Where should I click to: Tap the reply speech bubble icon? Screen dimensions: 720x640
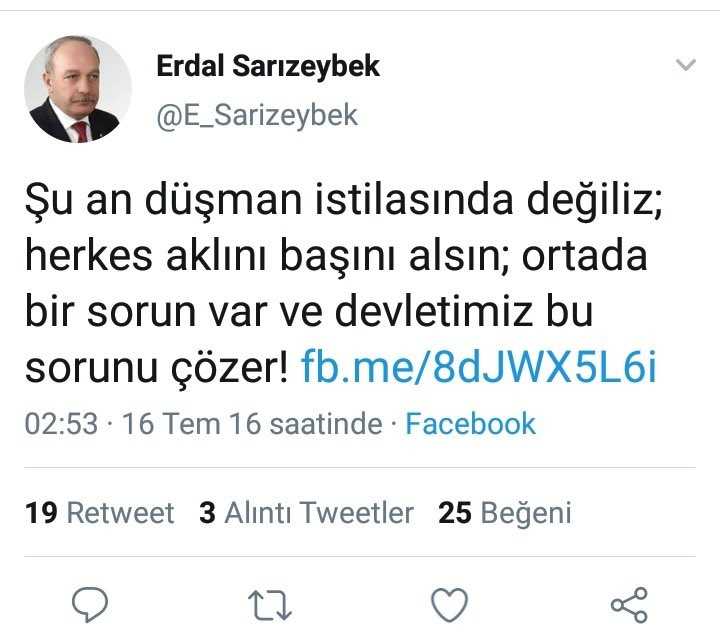90,604
